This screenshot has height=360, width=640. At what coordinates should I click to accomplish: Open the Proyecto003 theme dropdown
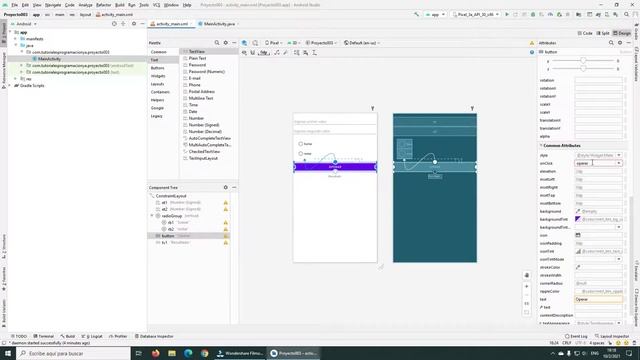321,42
